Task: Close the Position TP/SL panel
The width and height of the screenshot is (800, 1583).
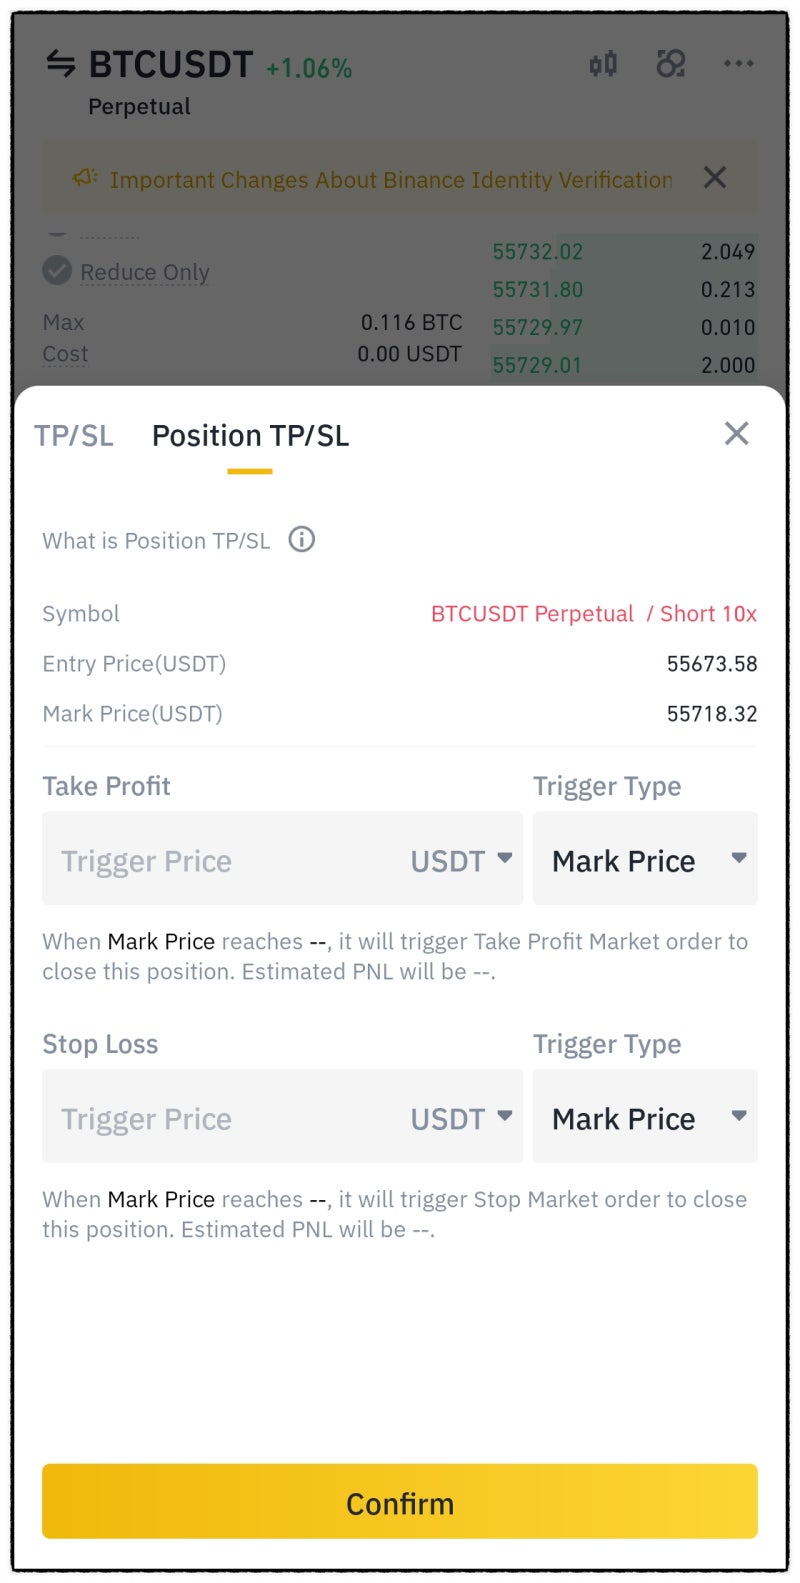Action: point(736,433)
